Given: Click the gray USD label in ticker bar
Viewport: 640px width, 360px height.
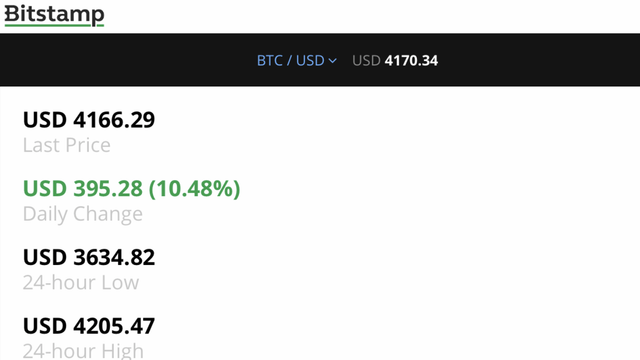Looking at the screenshot, I should pos(366,60).
